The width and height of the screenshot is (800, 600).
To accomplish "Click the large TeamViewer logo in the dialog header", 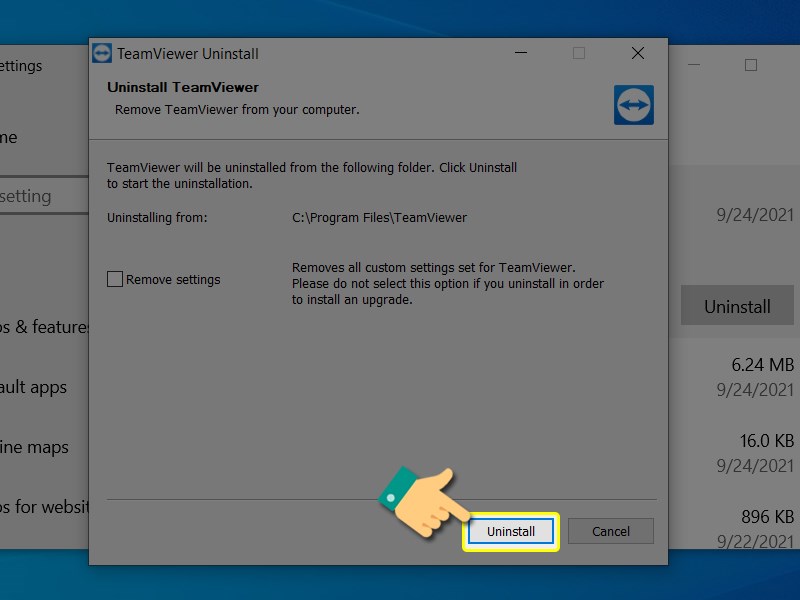I will coord(634,105).
